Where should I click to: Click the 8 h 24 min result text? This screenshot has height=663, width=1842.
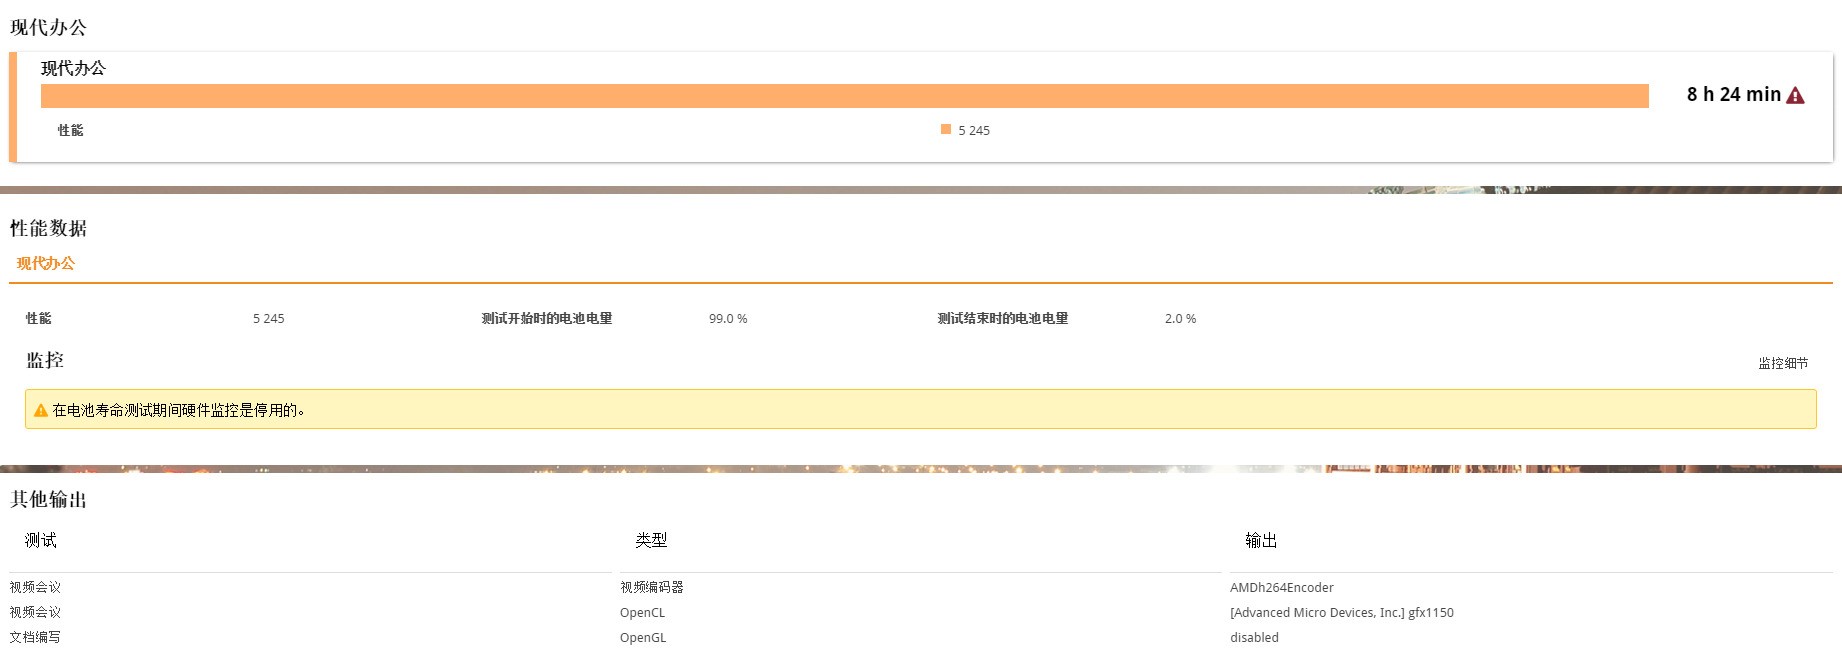1733,95
